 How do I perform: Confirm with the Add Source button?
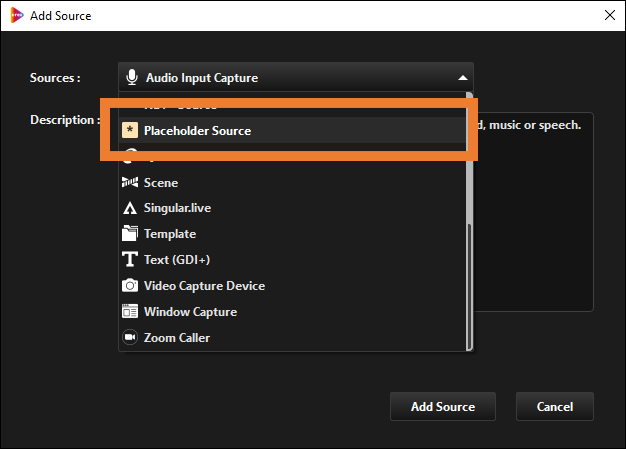point(443,406)
